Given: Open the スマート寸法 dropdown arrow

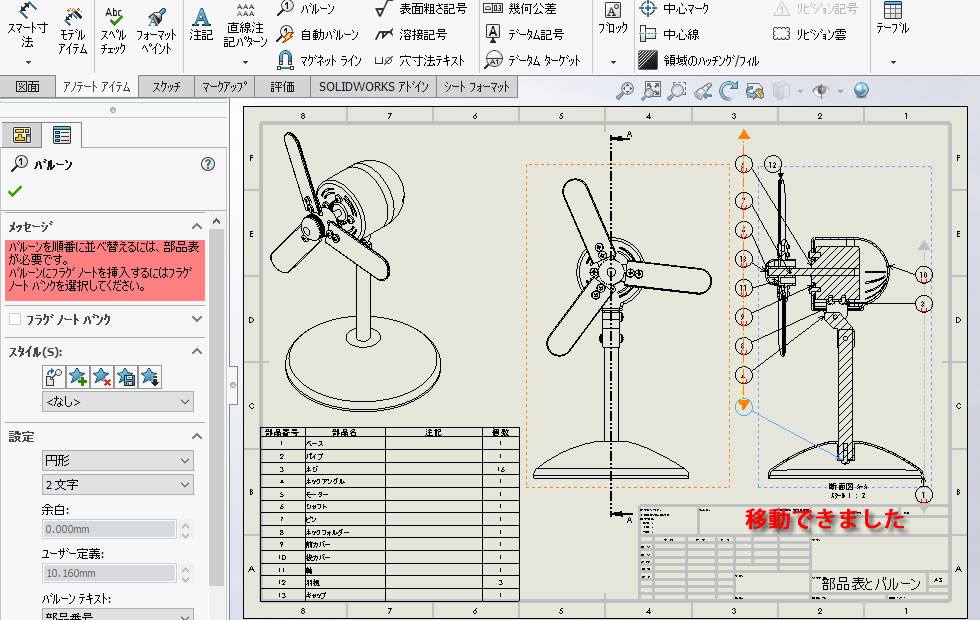Looking at the screenshot, I should (28, 62).
